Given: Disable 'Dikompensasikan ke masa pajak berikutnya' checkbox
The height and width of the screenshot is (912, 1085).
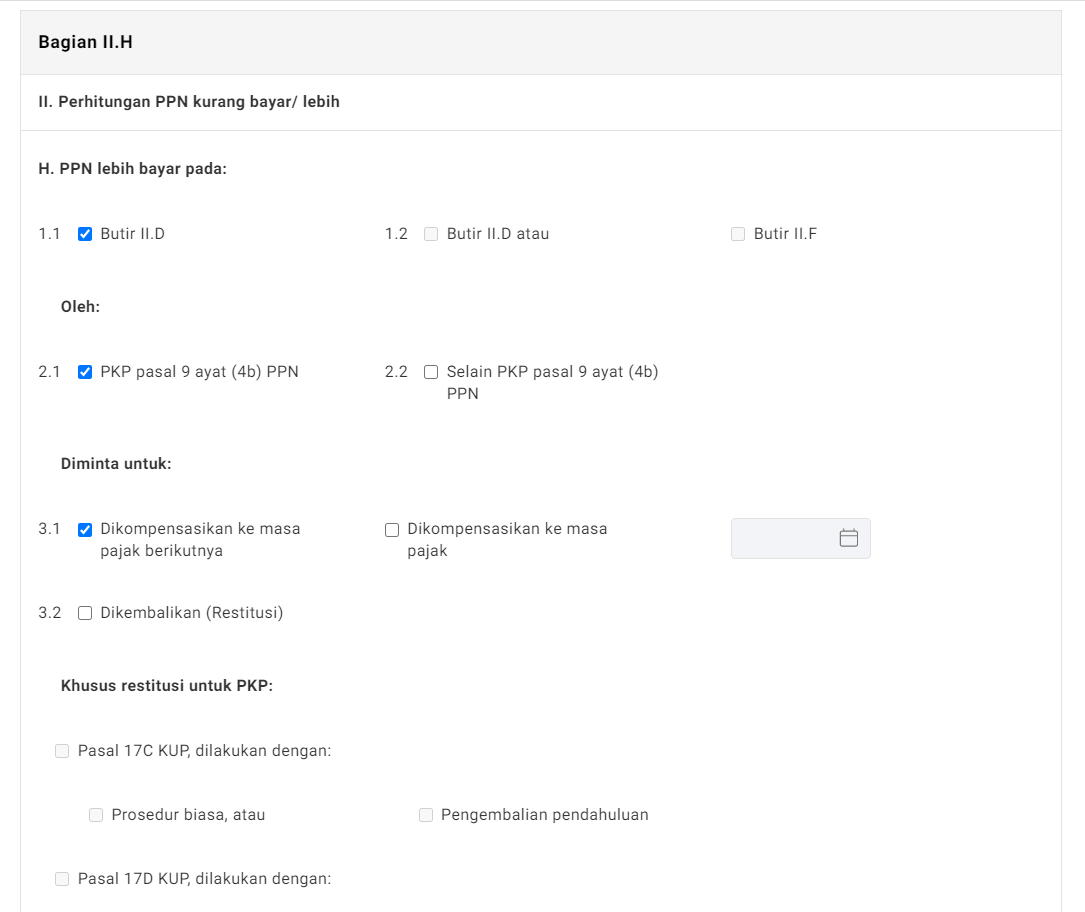Looking at the screenshot, I should point(85,530).
